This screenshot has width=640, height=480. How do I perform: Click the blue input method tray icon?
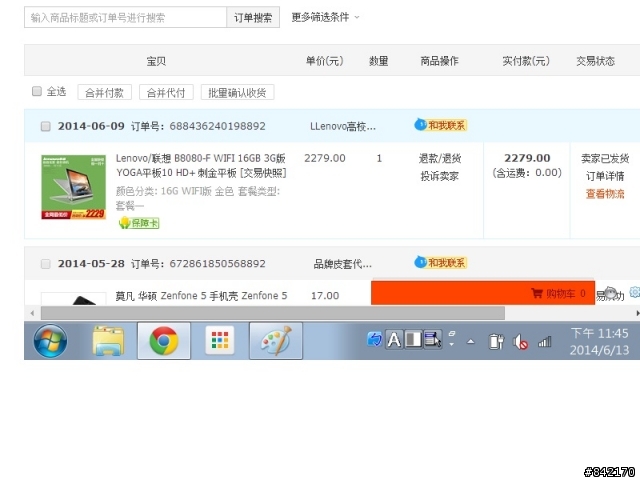pos(375,339)
